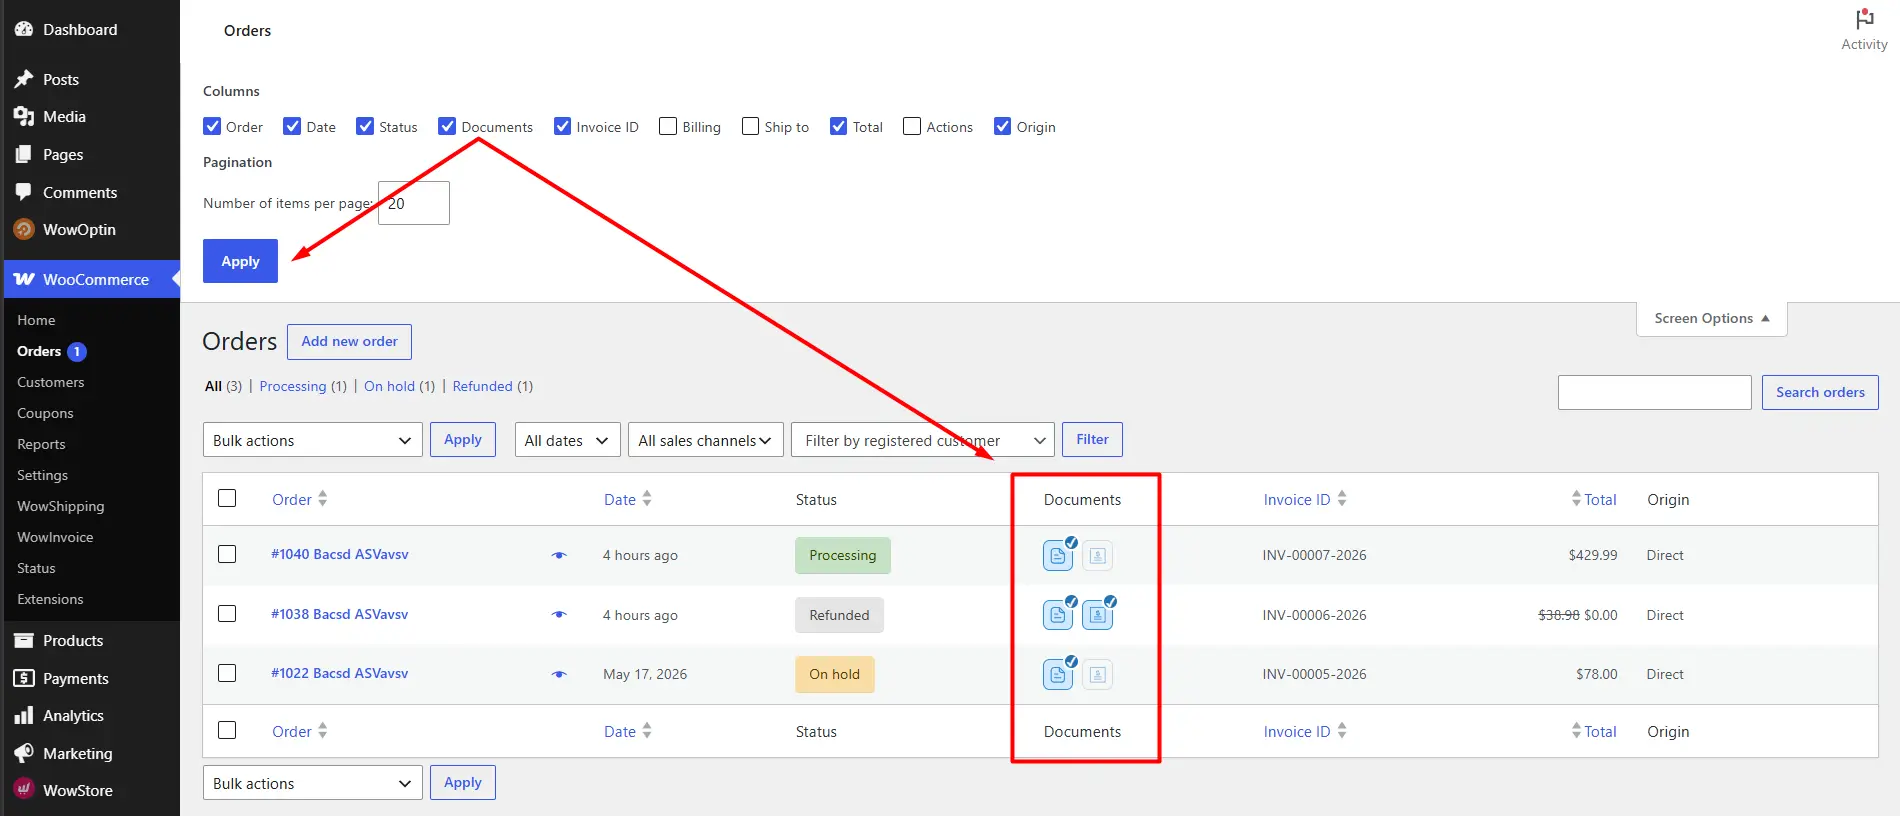Filter orders by On hold link
The image size is (1900, 816).
tap(389, 386)
